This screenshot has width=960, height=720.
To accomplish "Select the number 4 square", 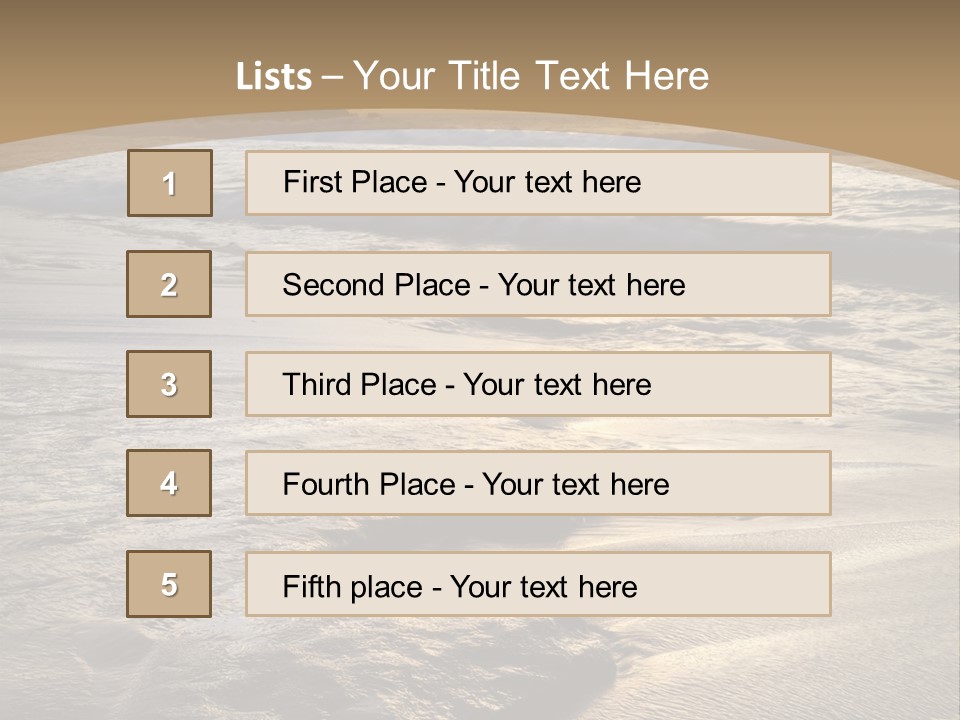I will pos(169,483).
